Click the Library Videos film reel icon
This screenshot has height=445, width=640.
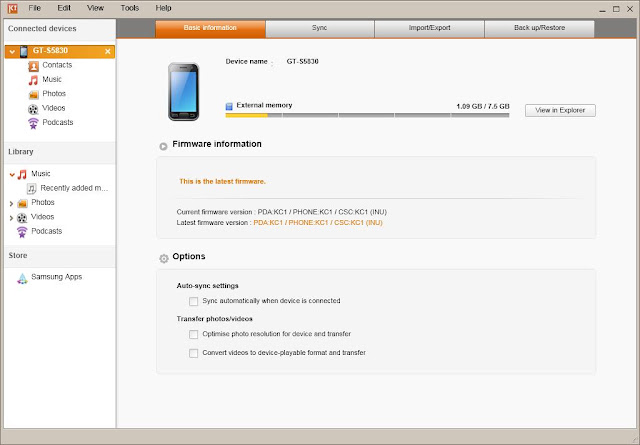click(22, 218)
